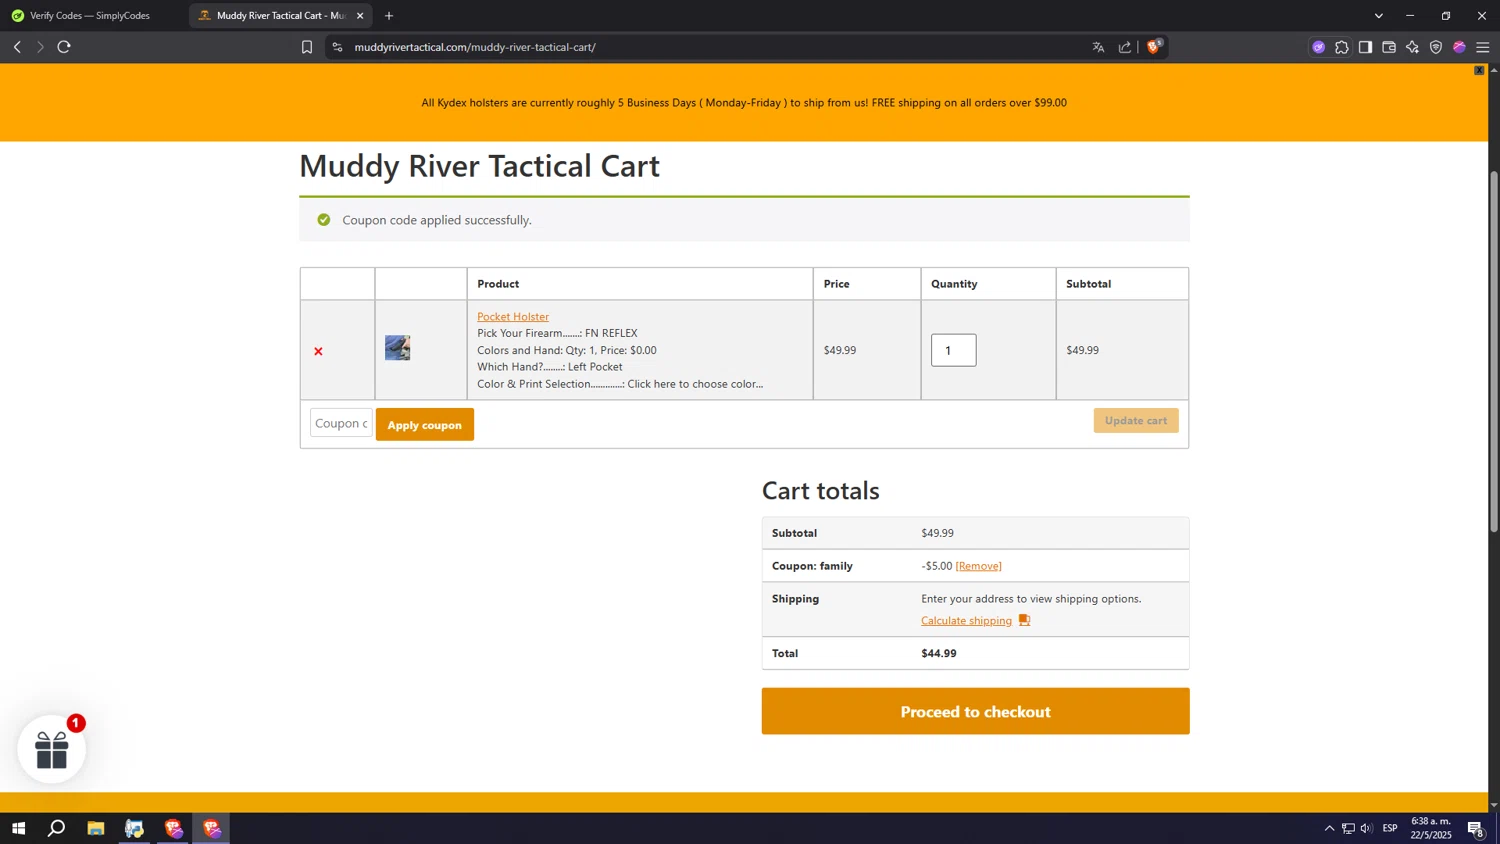The width and height of the screenshot is (1500, 844).
Task: Click the address bar URL
Action: (x=475, y=47)
